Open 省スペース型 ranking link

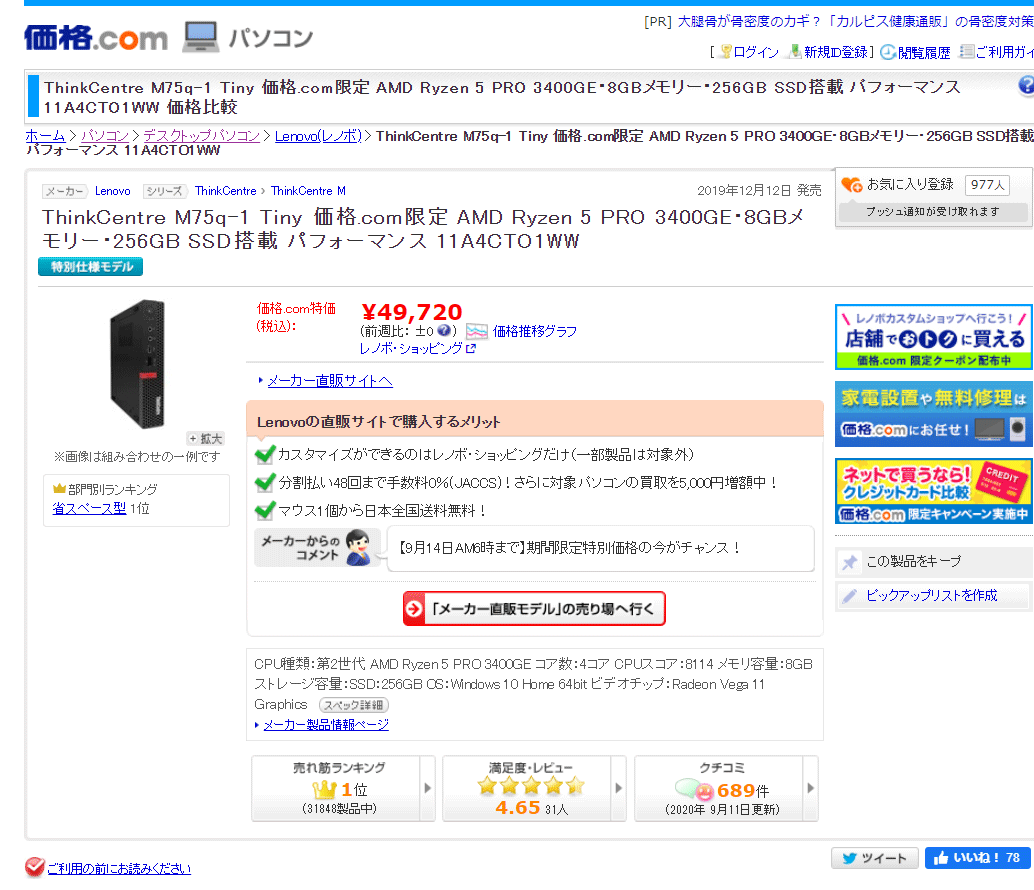pyautogui.click(x=89, y=508)
